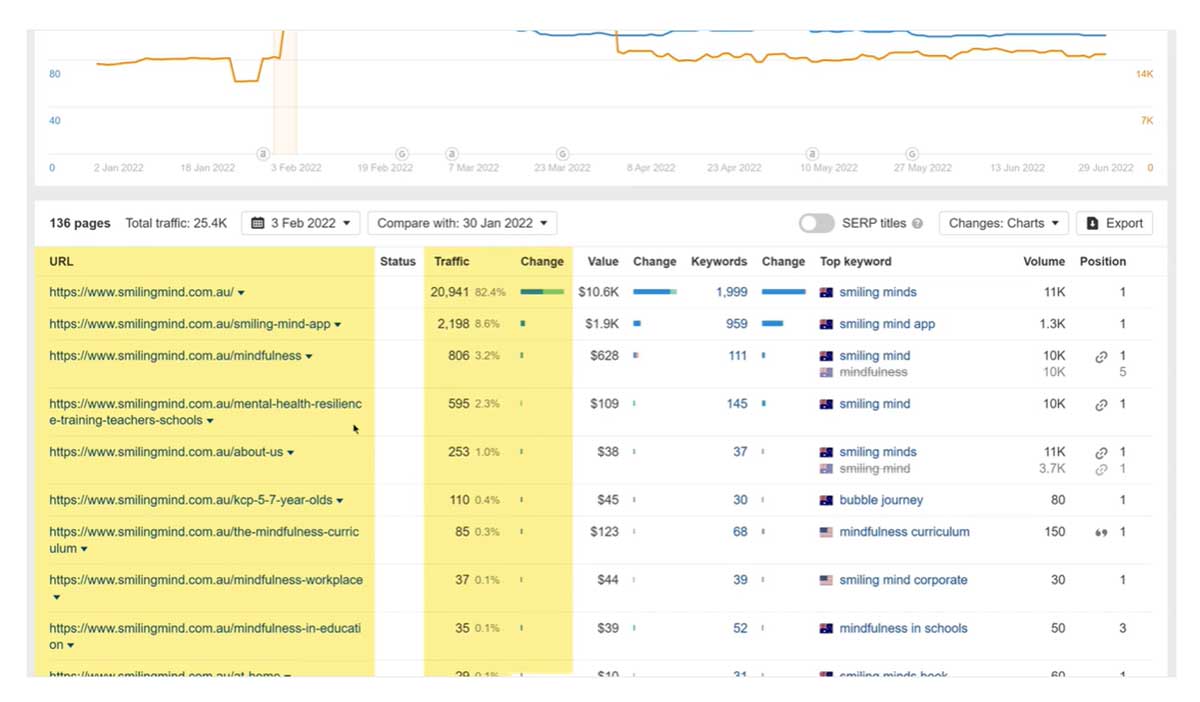Expand dropdown arrow for mindfulness-workplace URL
This screenshot has width=1200, height=702.
coord(56,598)
